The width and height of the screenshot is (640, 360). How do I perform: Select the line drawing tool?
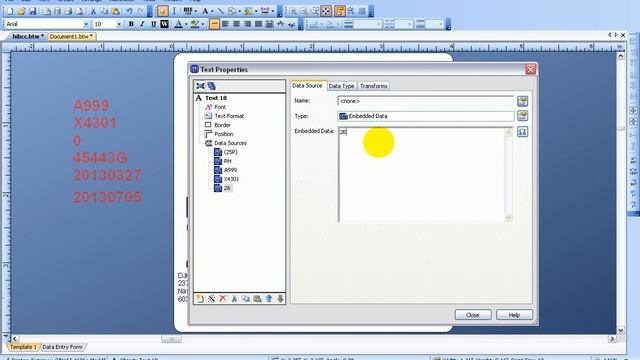pyautogui.click(x=220, y=11)
